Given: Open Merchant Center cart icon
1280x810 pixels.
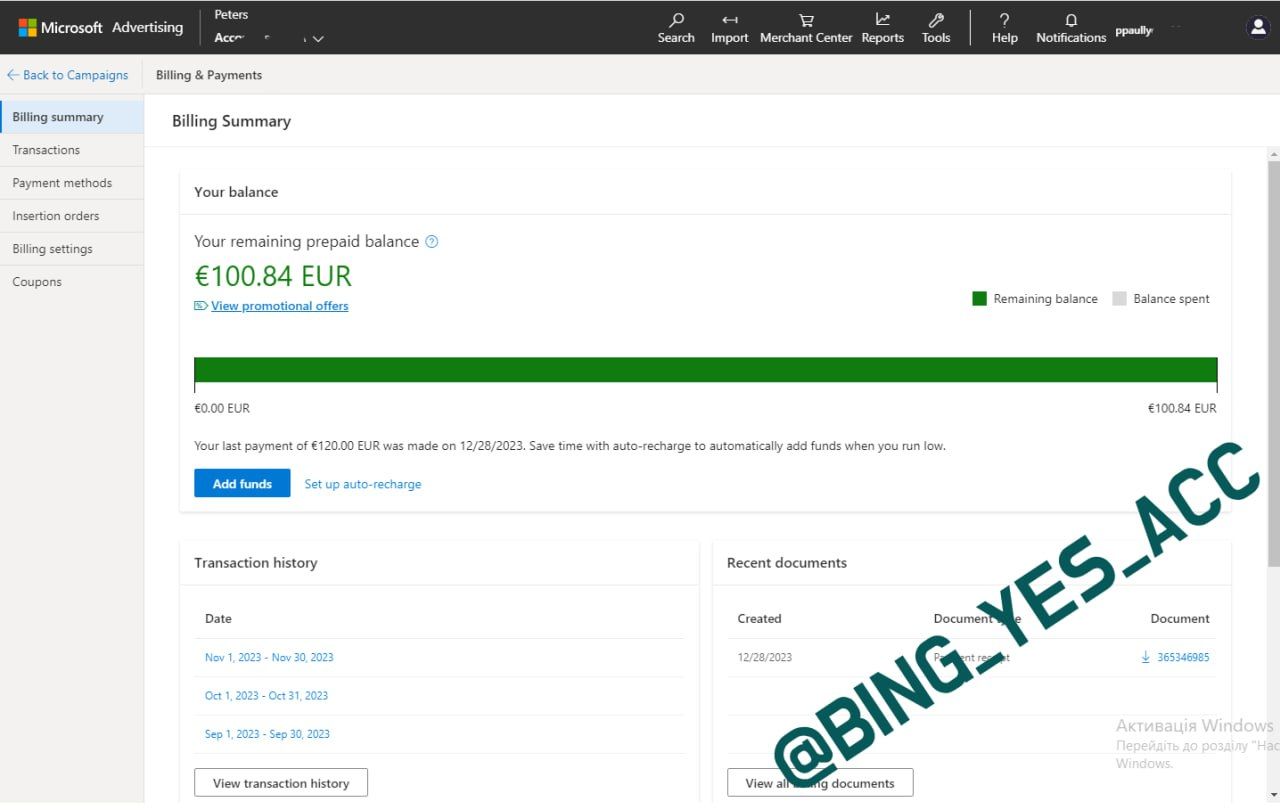Looking at the screenshot, I should point(806,20).
